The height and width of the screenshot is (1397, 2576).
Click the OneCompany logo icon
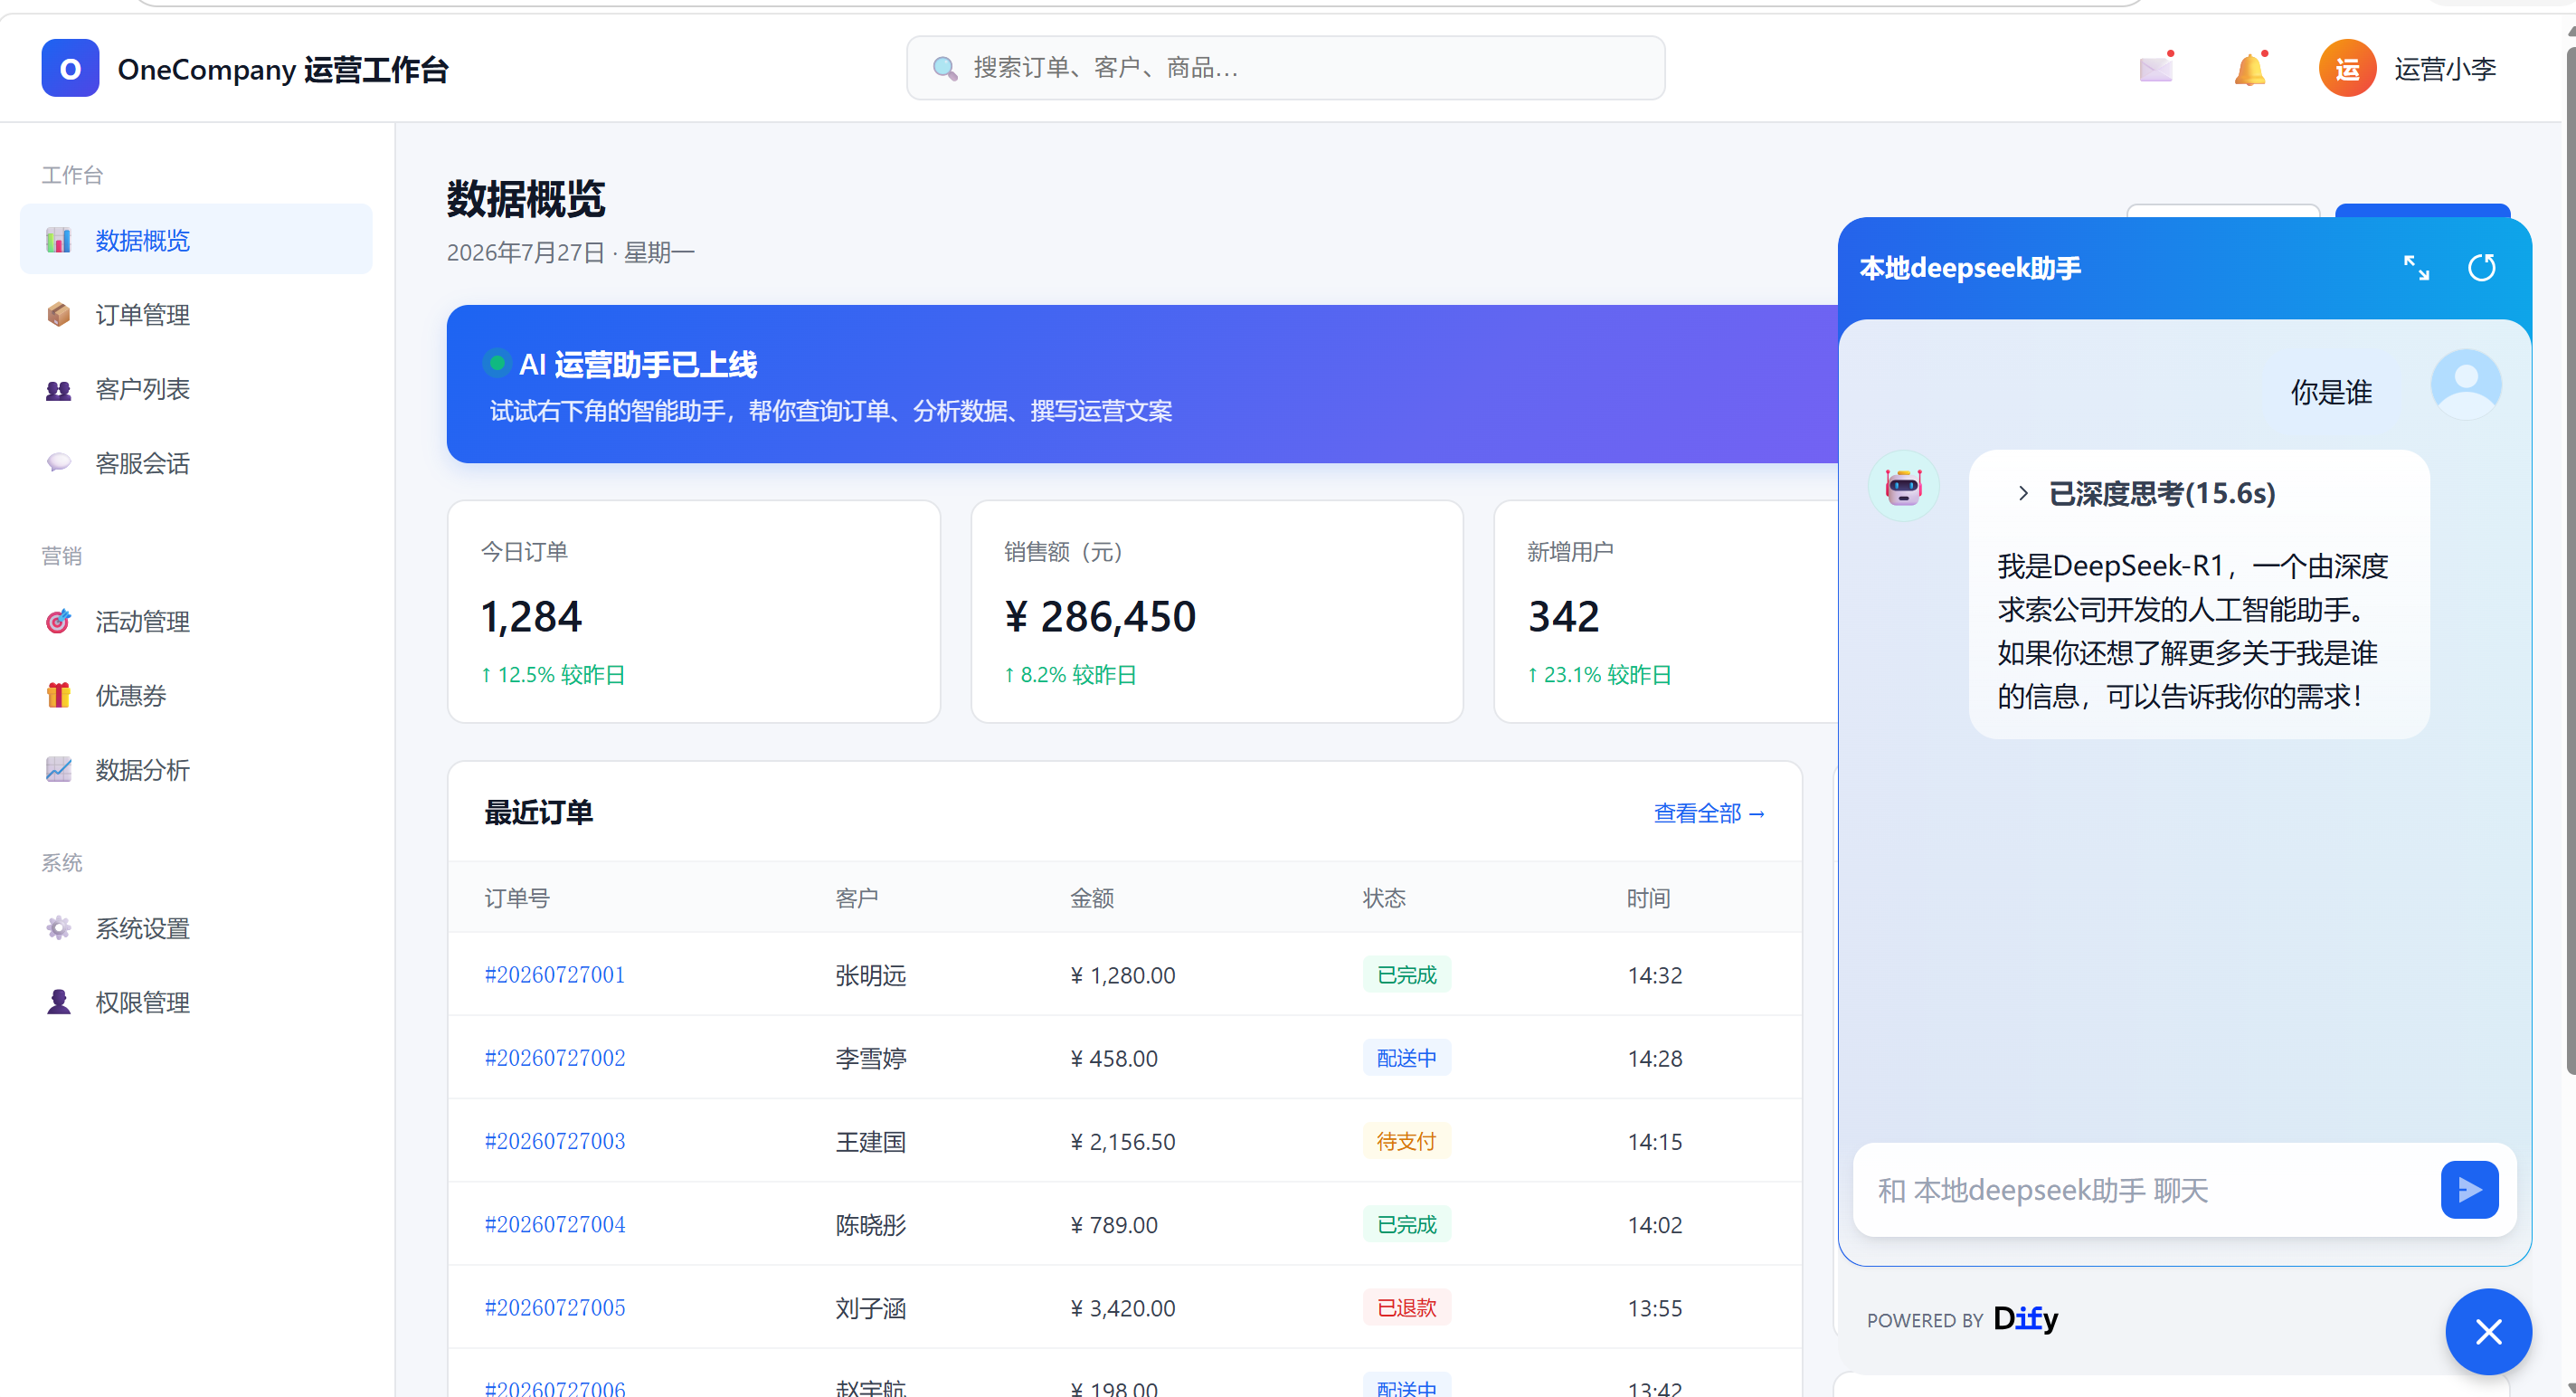click(x=70, y=68)
